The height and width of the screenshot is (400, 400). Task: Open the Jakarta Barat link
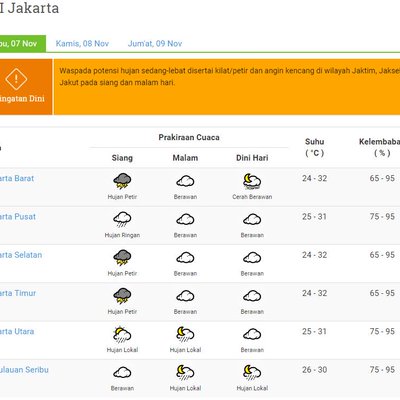[17, 178]
